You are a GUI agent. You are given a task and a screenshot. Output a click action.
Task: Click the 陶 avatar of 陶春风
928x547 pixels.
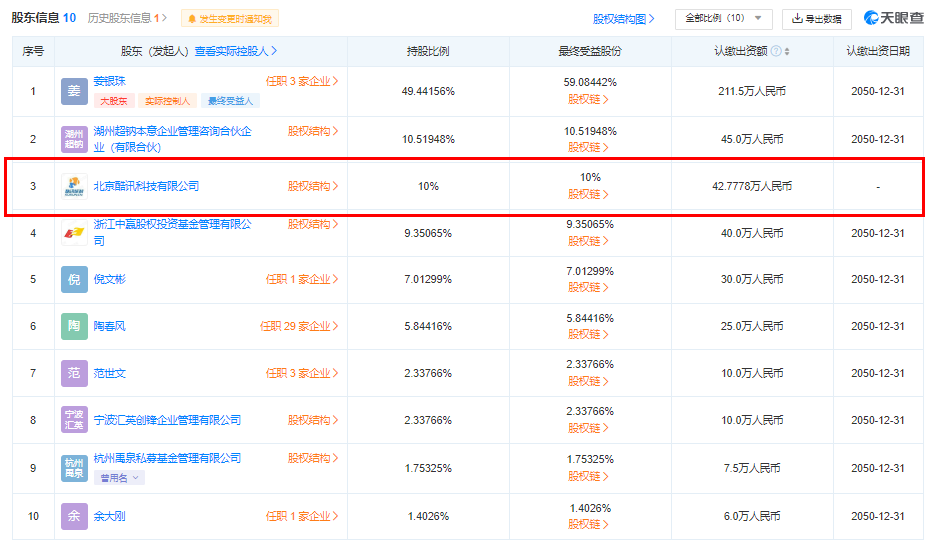tap(74, 326)
